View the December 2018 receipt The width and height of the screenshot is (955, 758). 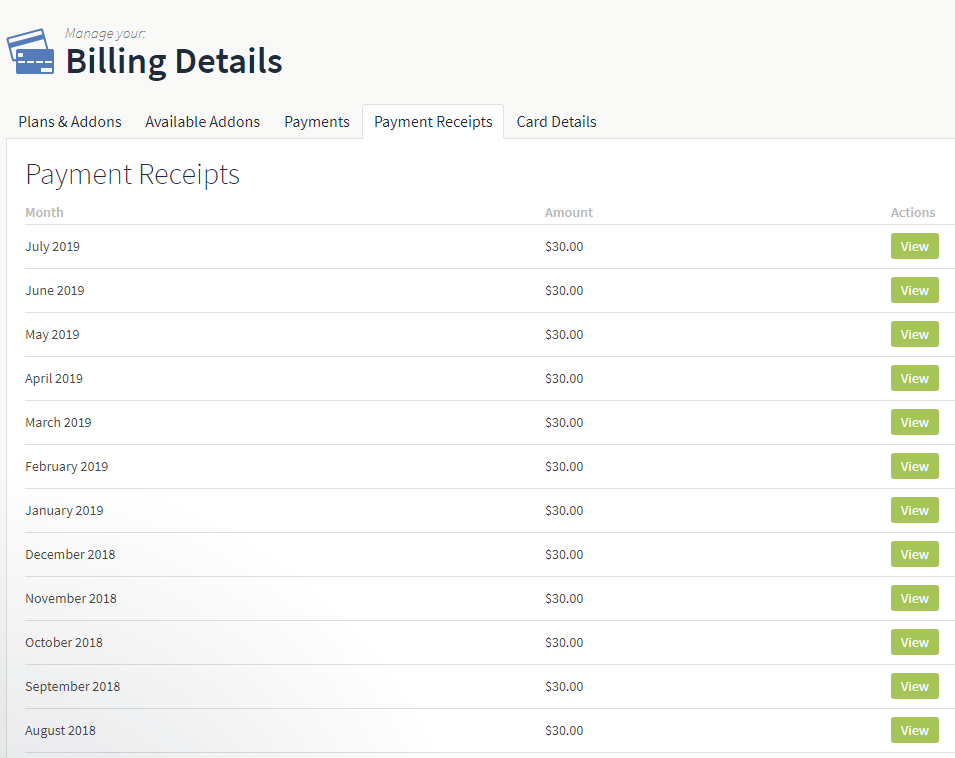tap(914, 555)
